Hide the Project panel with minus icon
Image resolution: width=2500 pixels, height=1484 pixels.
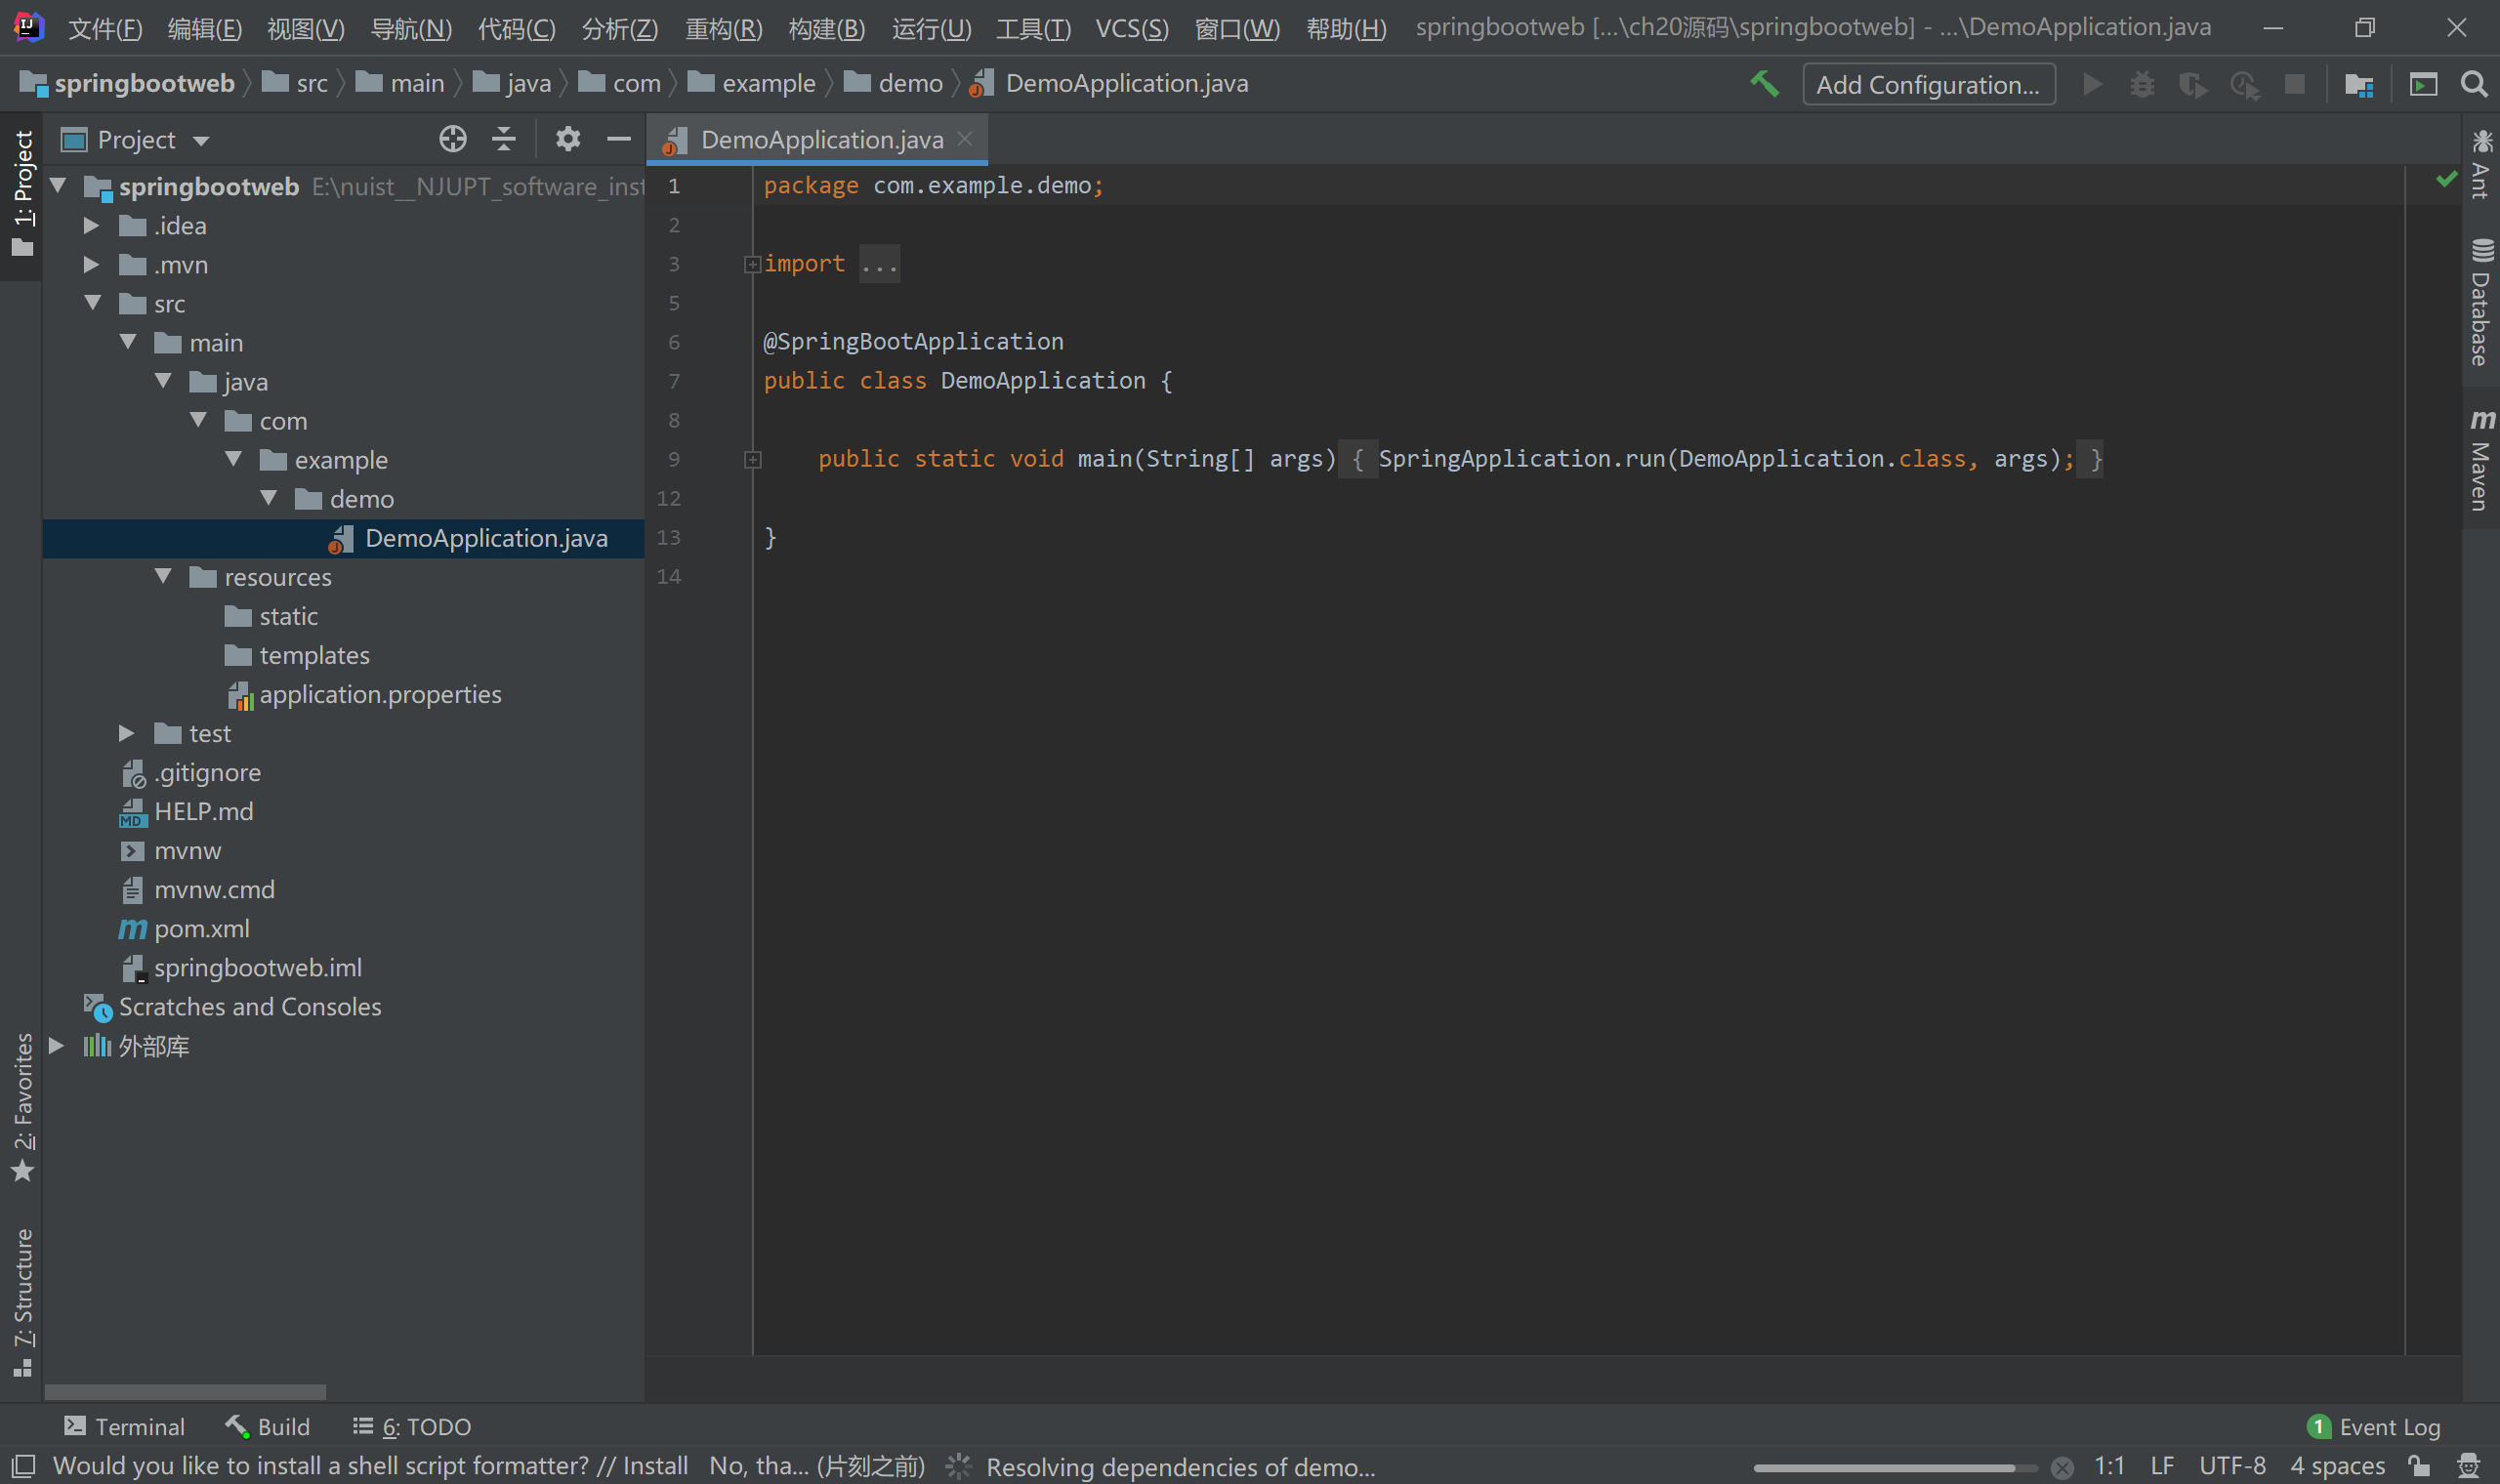619,139
